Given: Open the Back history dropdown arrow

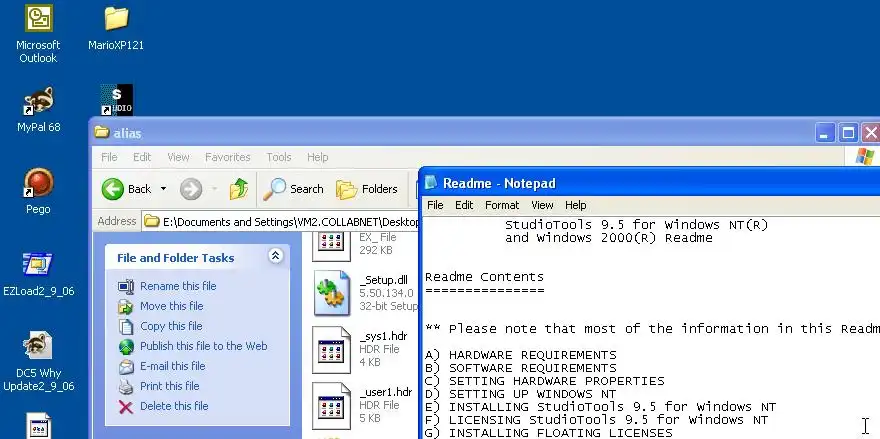Looking at the screenshot, I should coord(163,189).
